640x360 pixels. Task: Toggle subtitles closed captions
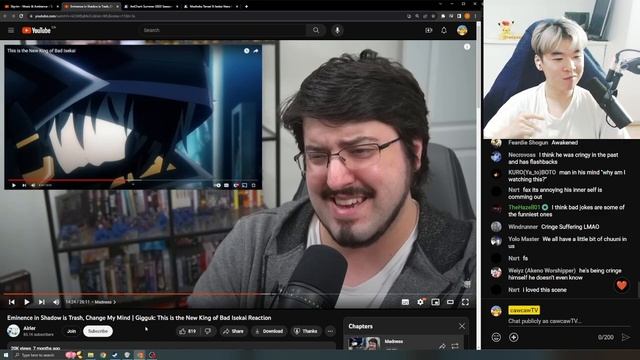tap(405, 302)
